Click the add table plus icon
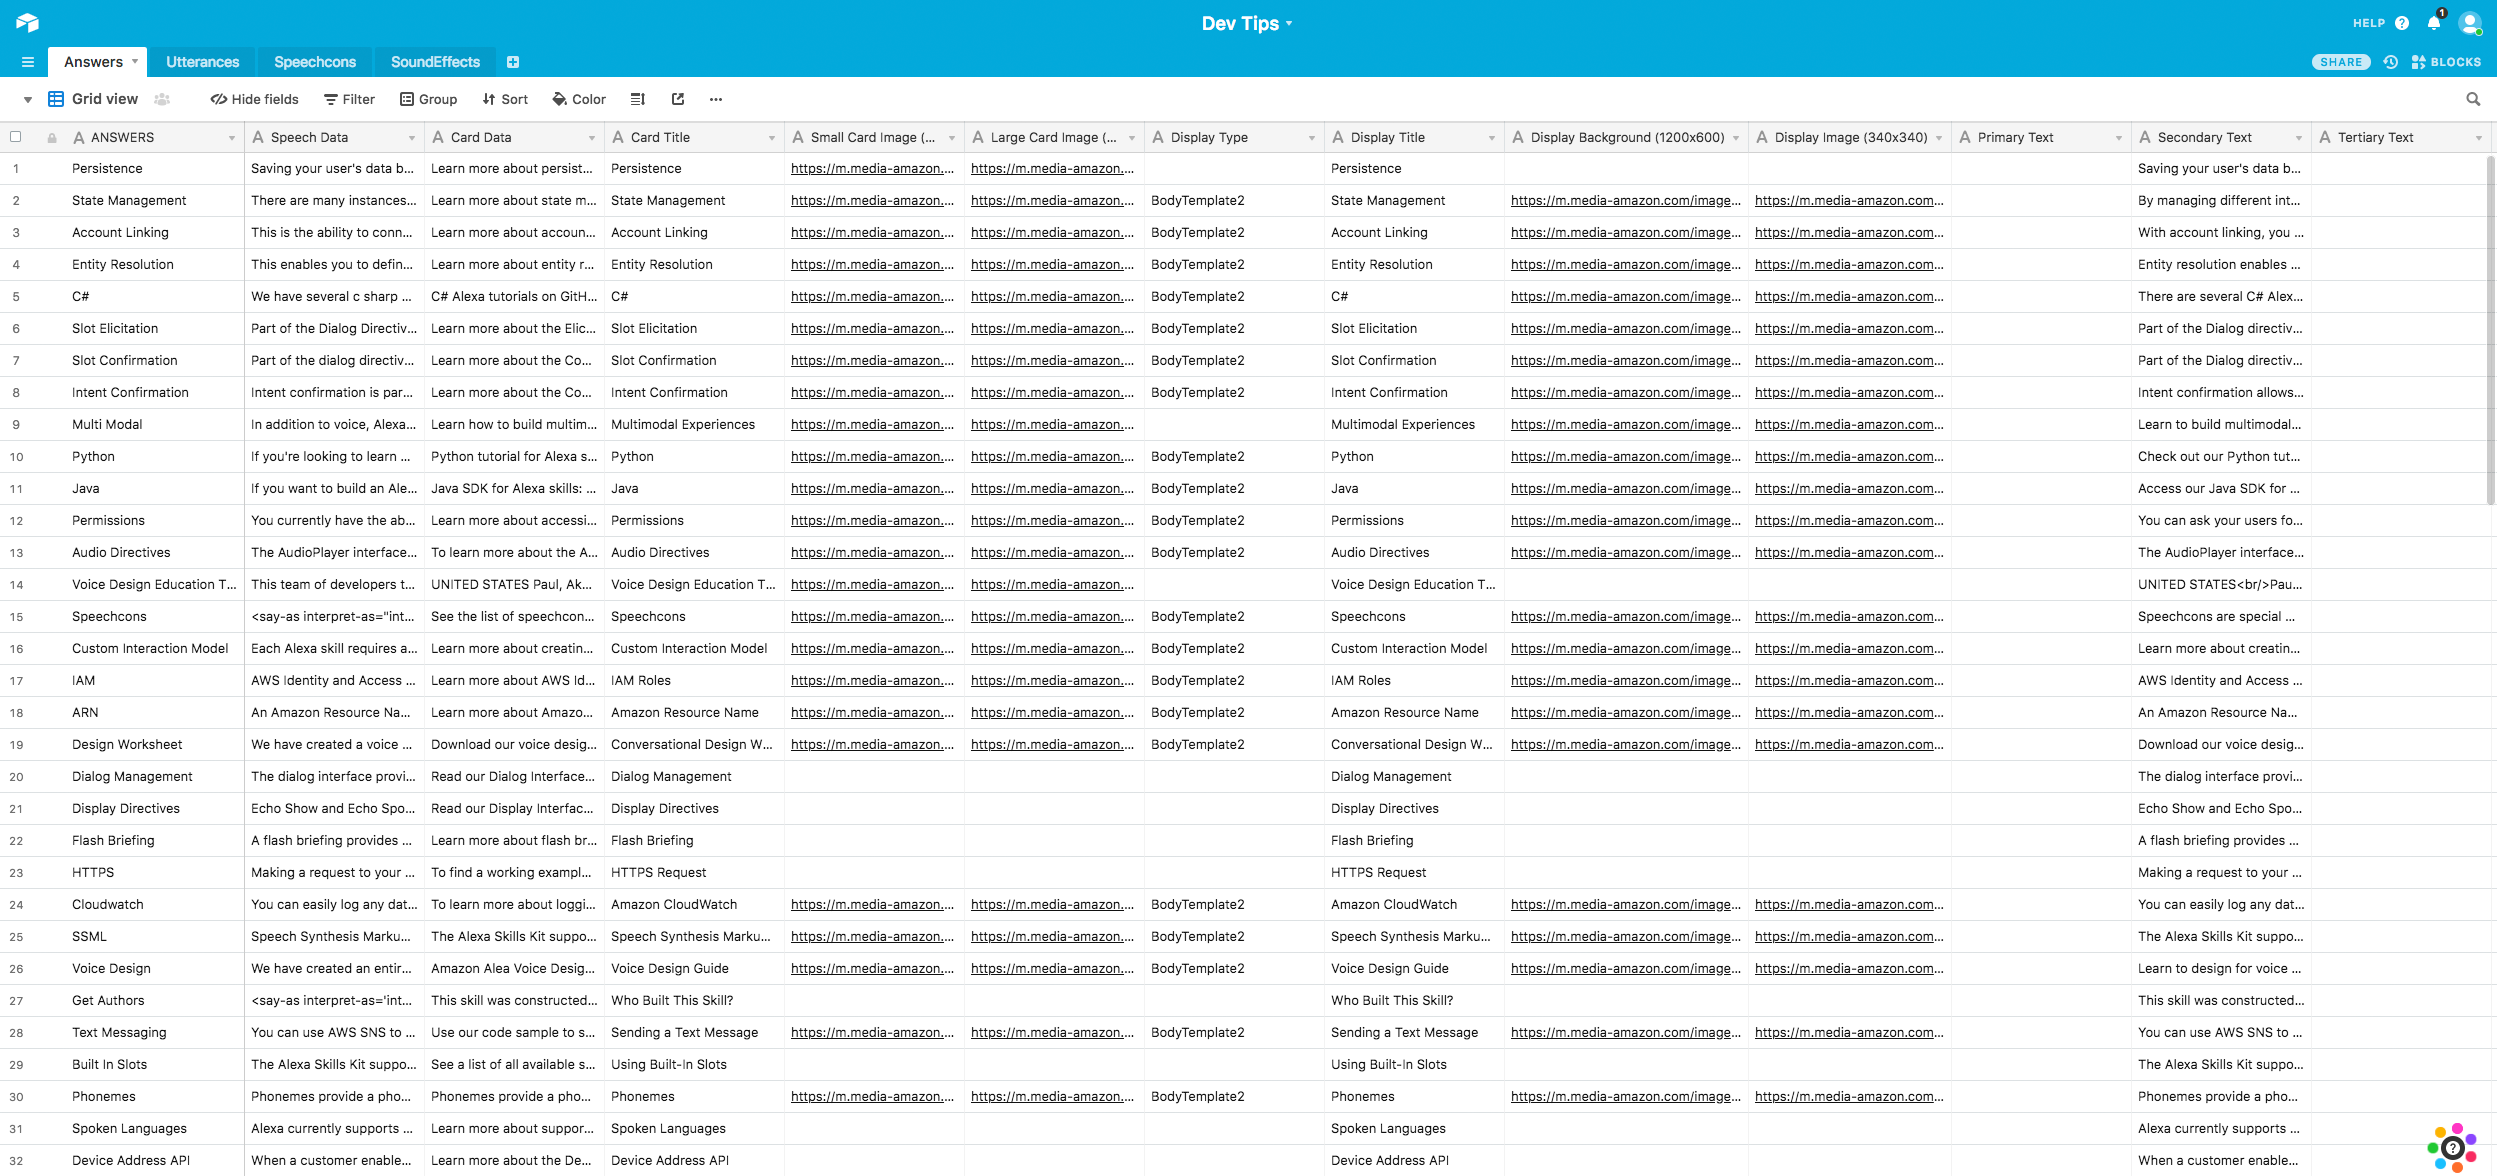The width and height of the screenshot is (2497, 1176). tap(513, 62)
